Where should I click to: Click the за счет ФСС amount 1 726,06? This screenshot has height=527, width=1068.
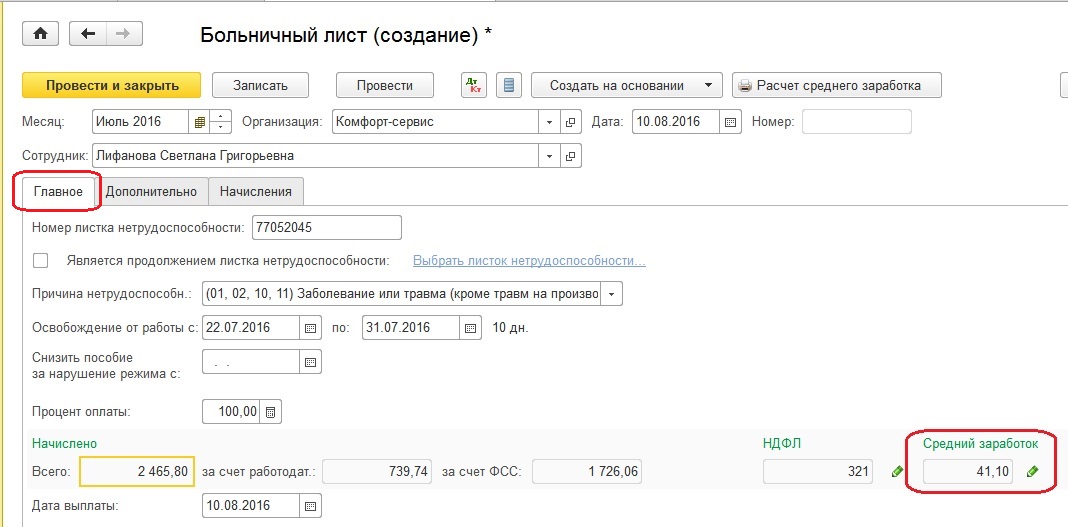[586, 471]
